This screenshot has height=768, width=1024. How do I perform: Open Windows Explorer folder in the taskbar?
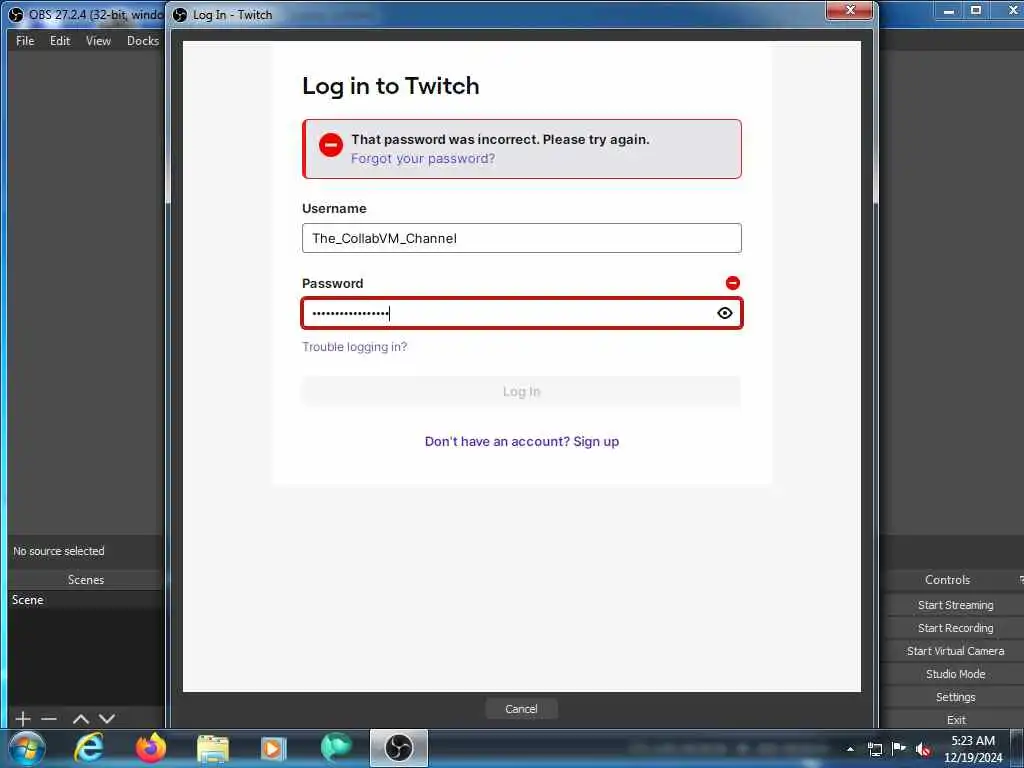coord(213,748)
